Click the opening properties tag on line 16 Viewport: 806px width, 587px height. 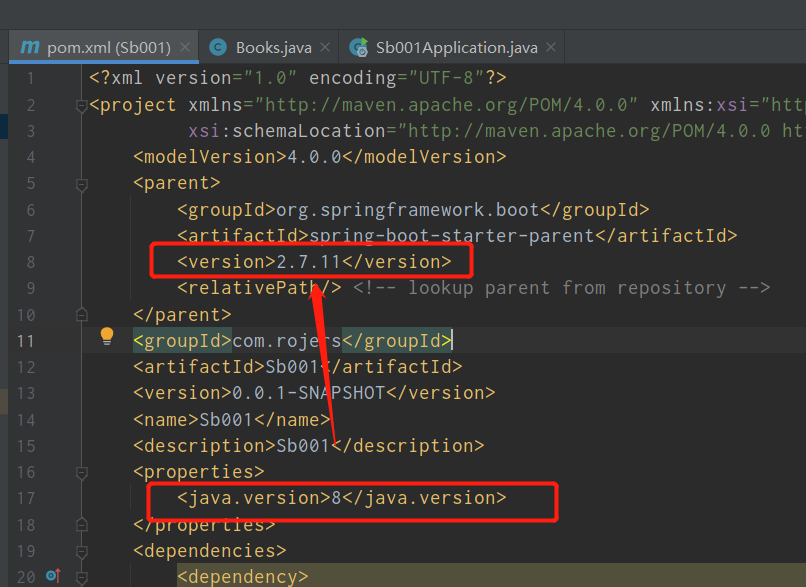(198, 472)
